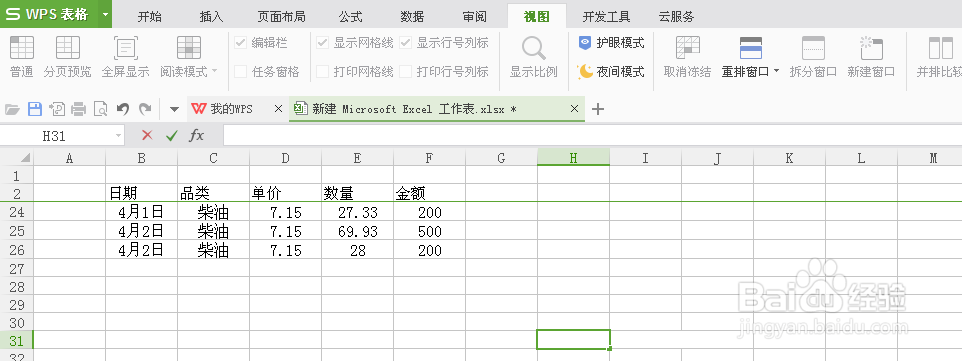The width and height of the screenshot is (962, 361).
Task: Split the window with 拆分窗口
Action: coord(813,56)
